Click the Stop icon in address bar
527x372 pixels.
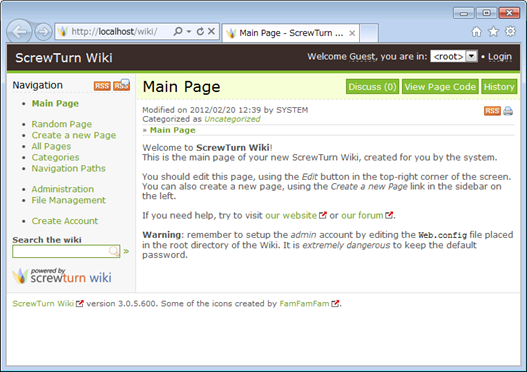click(211, 31)
